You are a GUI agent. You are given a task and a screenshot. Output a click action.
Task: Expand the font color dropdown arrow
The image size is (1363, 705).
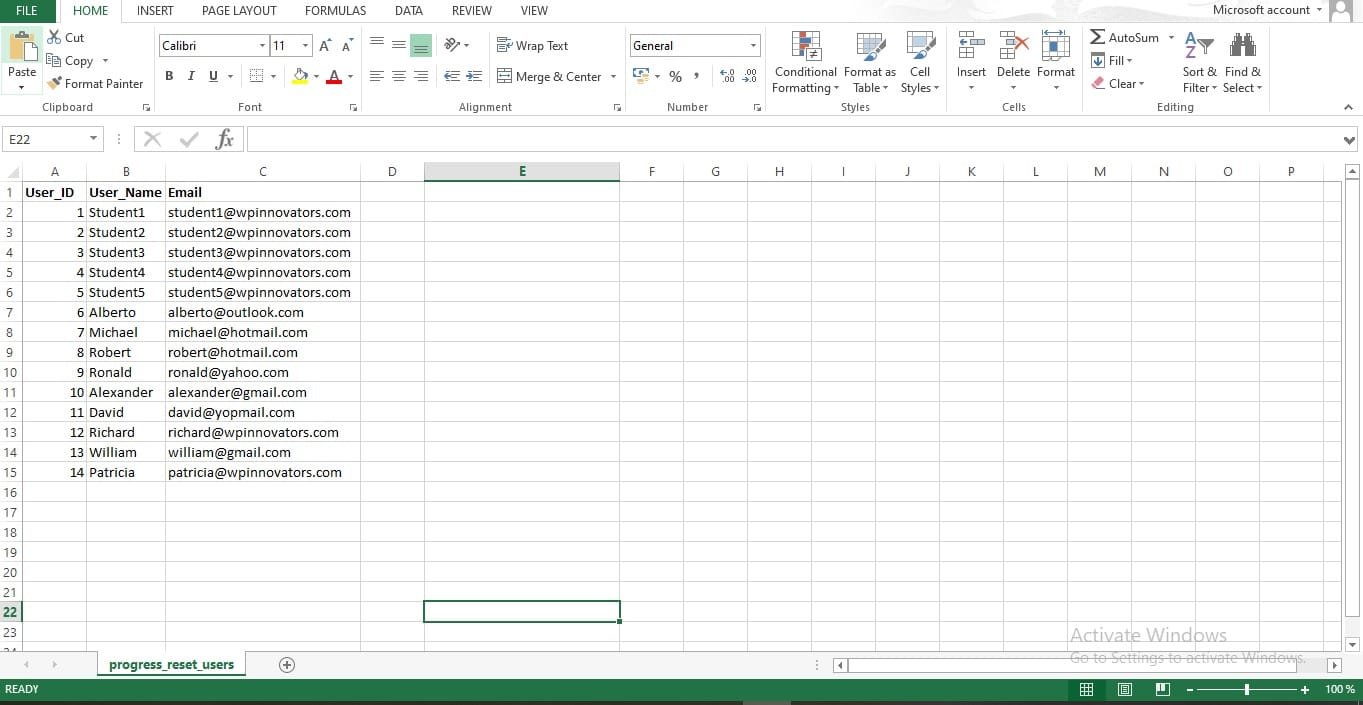[350, 76]
